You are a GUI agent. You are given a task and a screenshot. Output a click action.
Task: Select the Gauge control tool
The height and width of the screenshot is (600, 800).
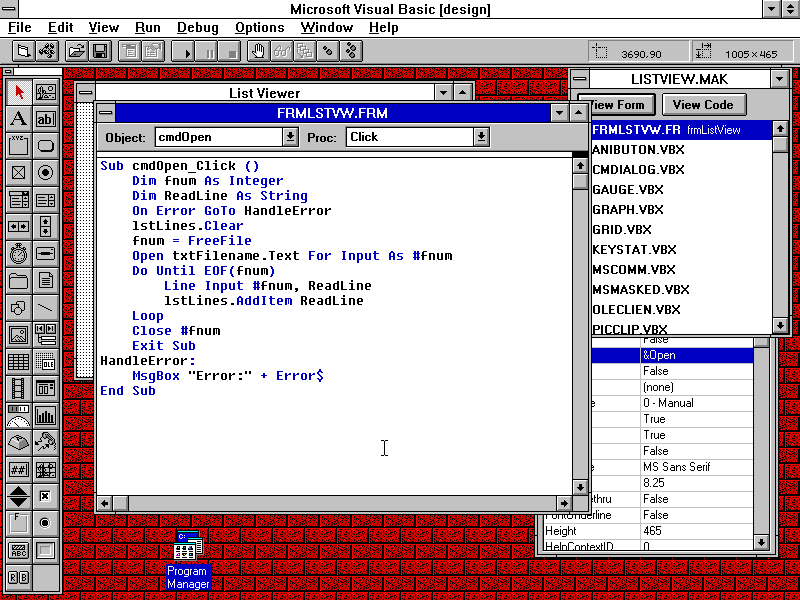[19, 415]
